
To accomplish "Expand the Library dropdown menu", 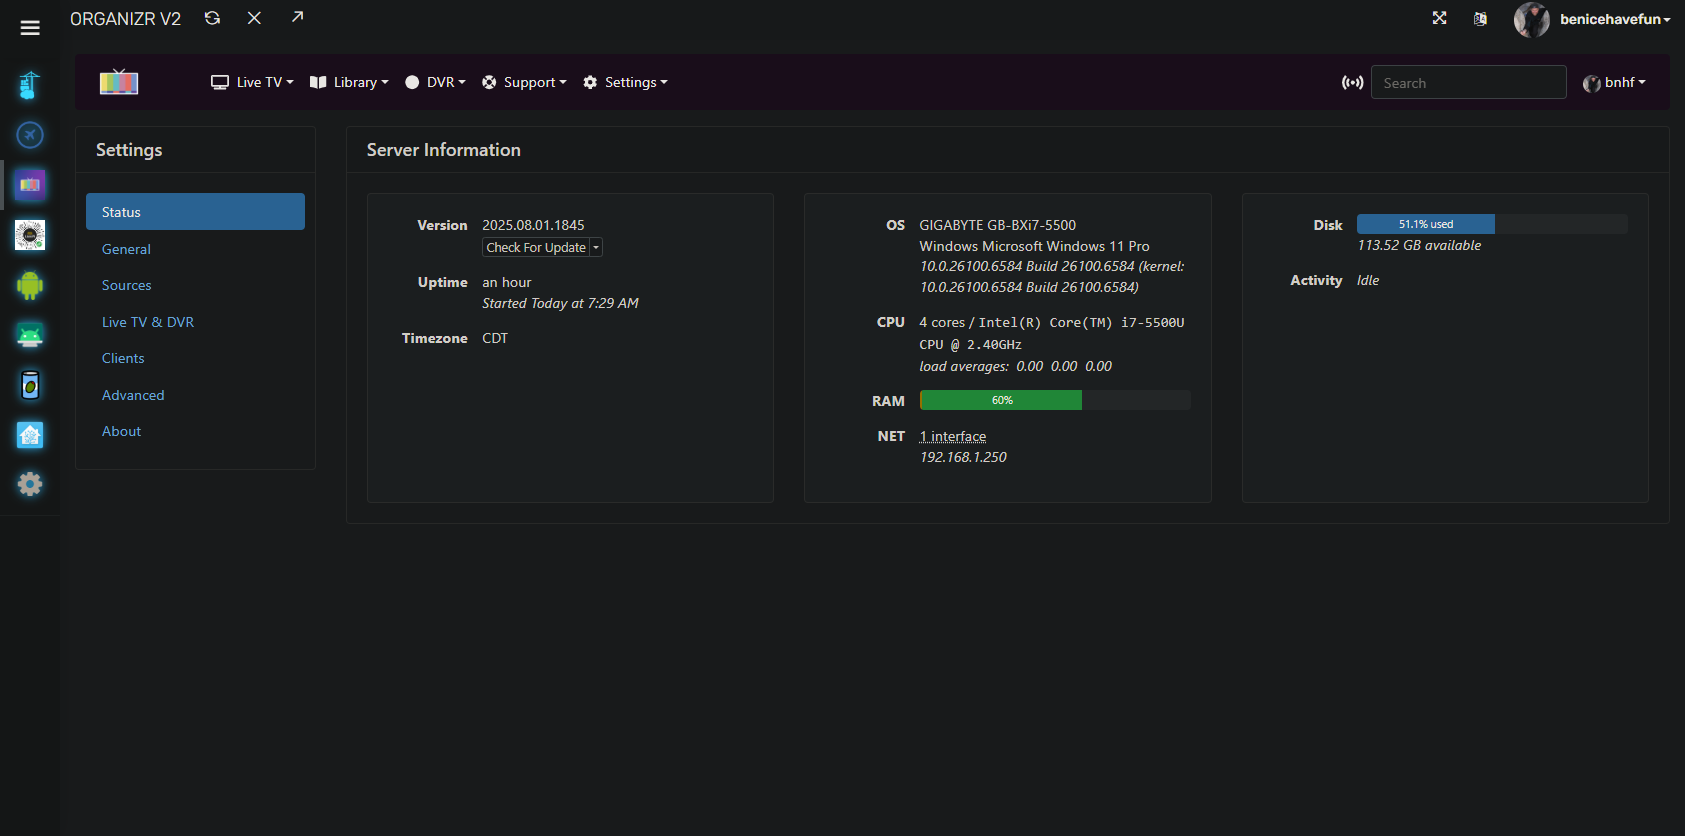I will [349, 83].
